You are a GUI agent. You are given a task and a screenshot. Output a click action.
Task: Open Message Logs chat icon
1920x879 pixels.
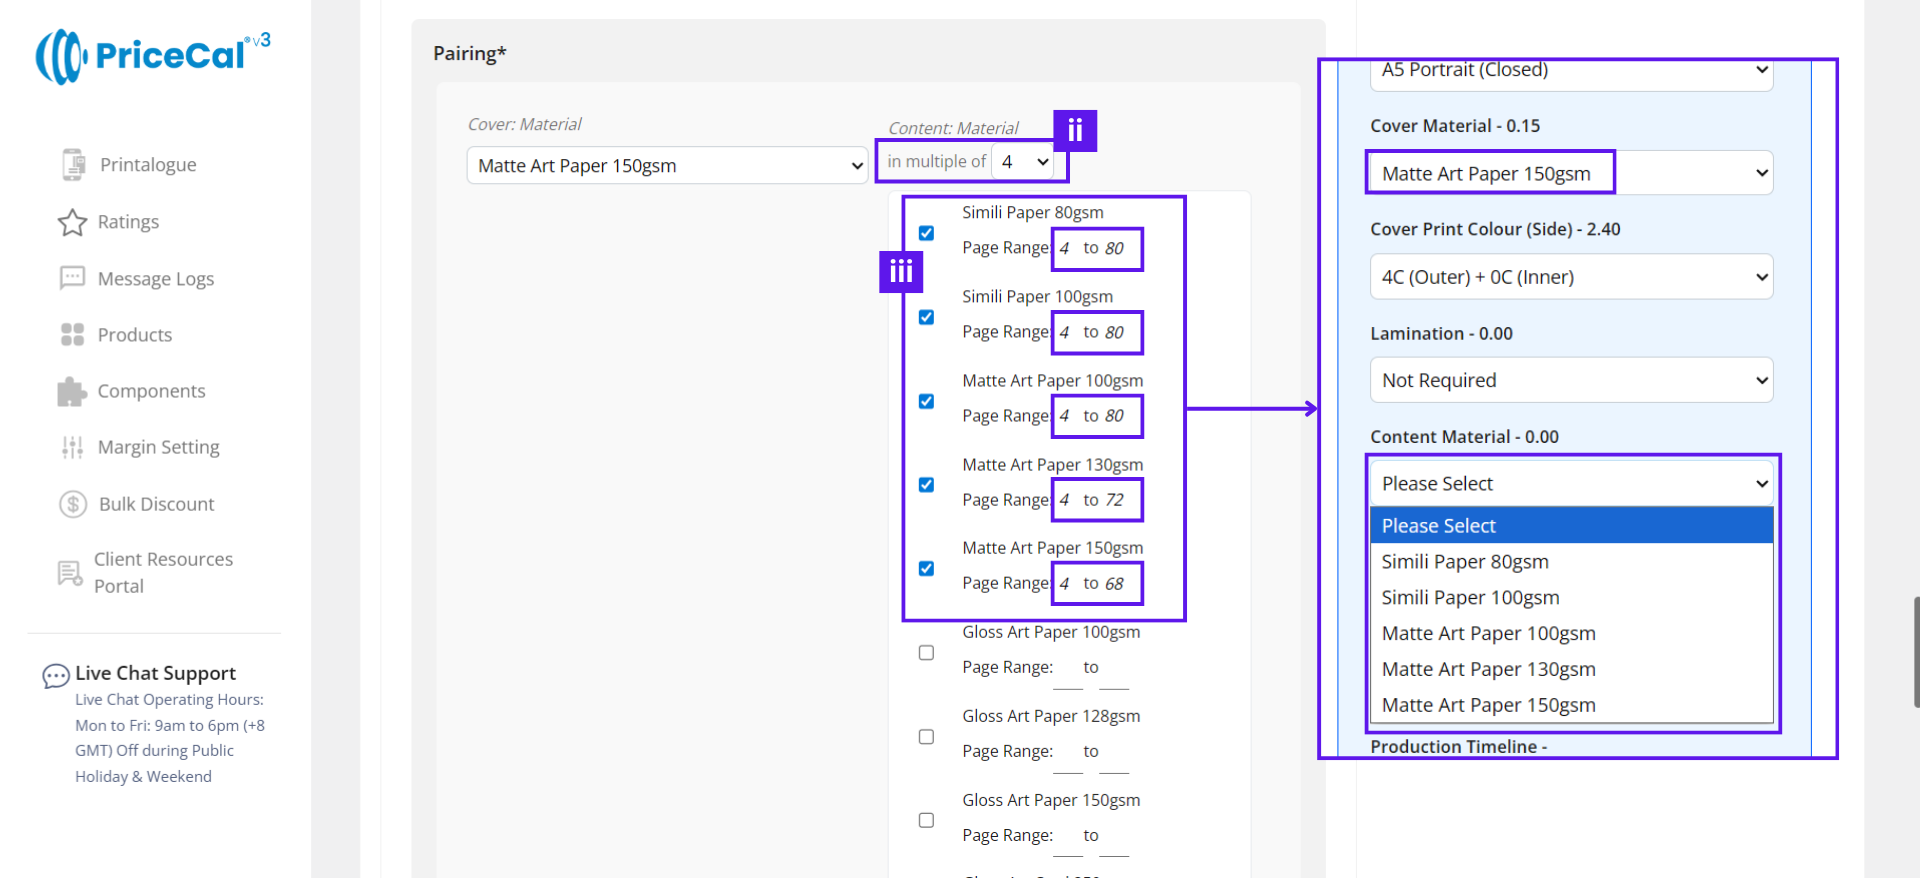[x=72, y=278]
